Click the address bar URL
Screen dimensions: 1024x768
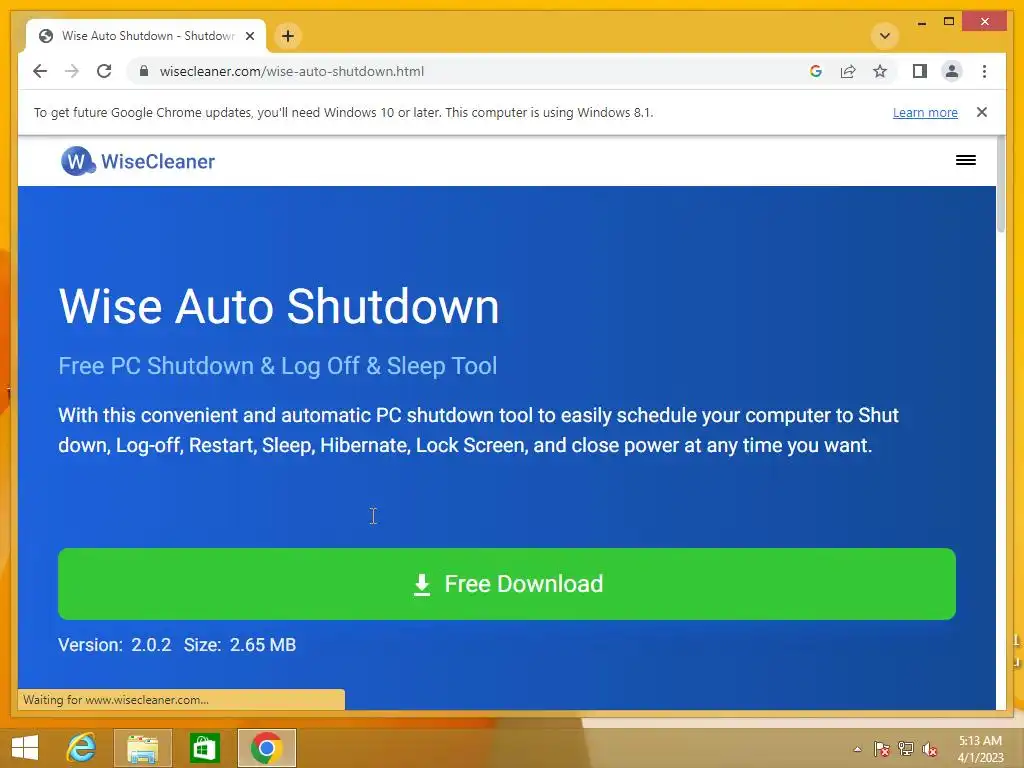point(292,71)
